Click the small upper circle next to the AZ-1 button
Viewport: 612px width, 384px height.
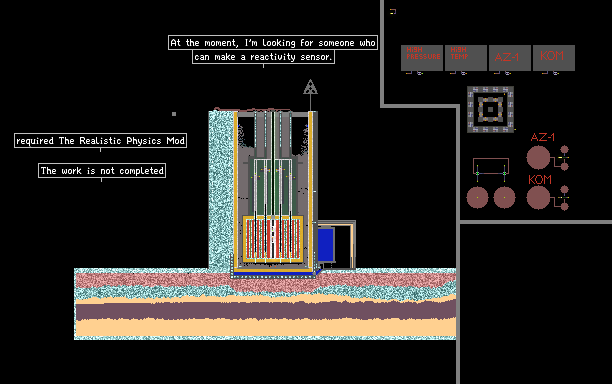click(564, 149)
